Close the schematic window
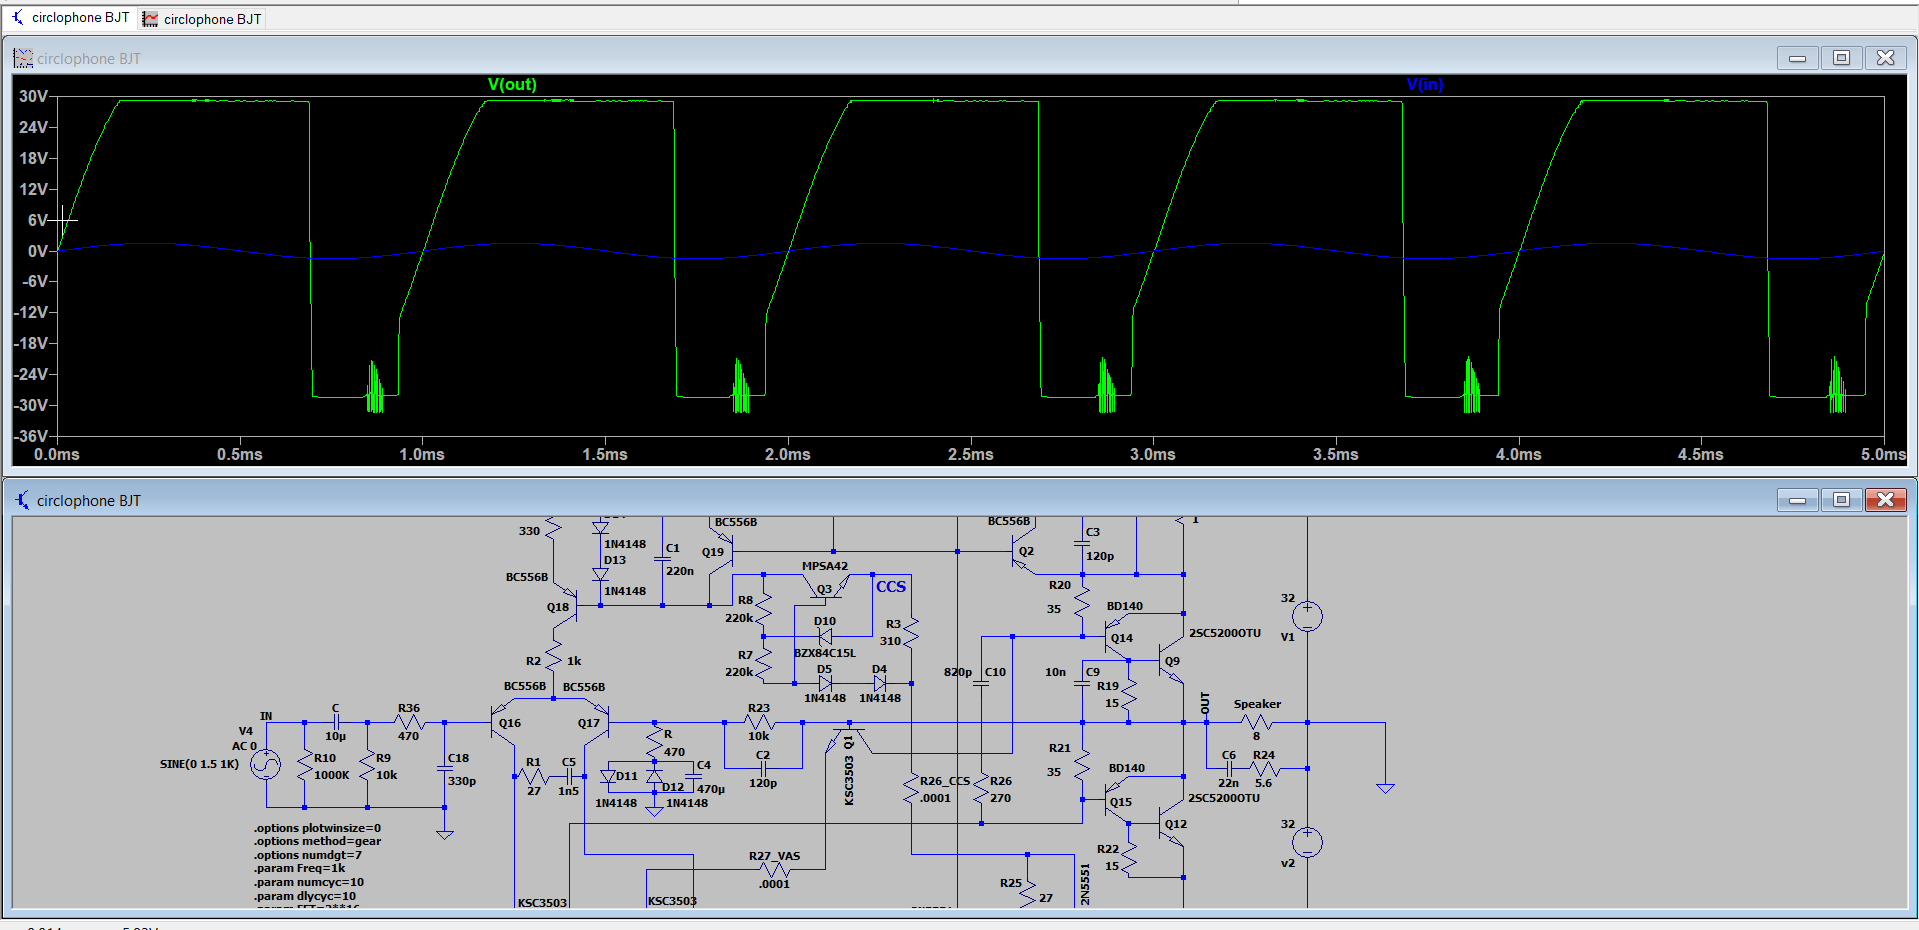 point(1885,500)
